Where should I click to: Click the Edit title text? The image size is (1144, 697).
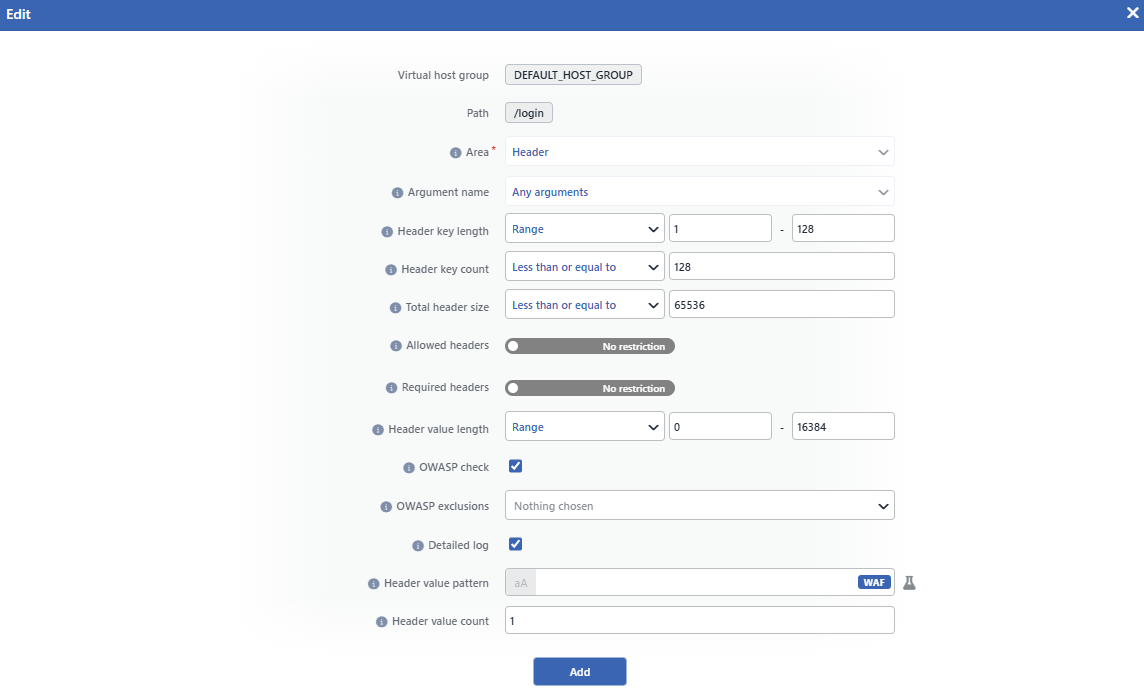[x=18, y=14]
